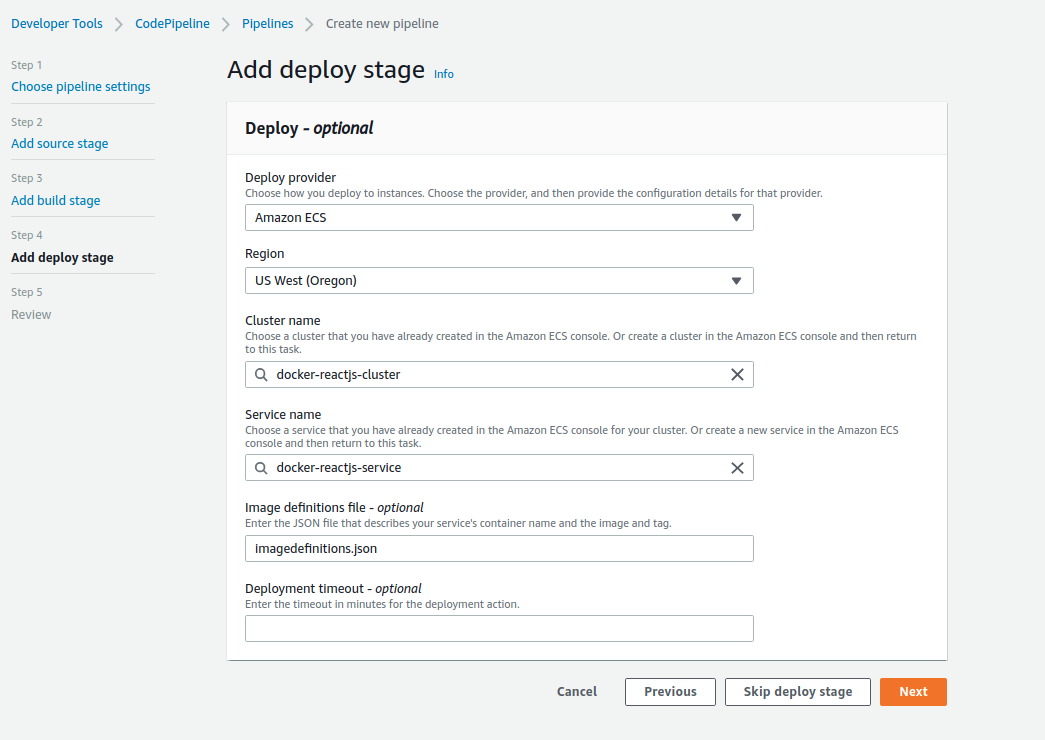This screenshot has height=740, width=1045.
Task: Click the dropdown arrow on Region selector
Action: [738, 280]
